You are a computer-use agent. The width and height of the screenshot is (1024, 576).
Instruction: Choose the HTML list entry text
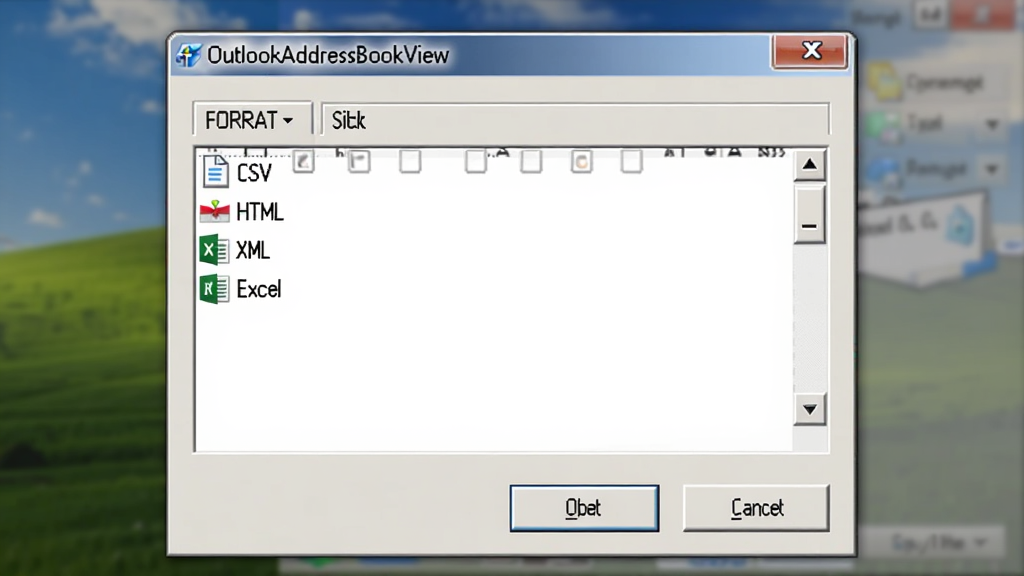260,212
